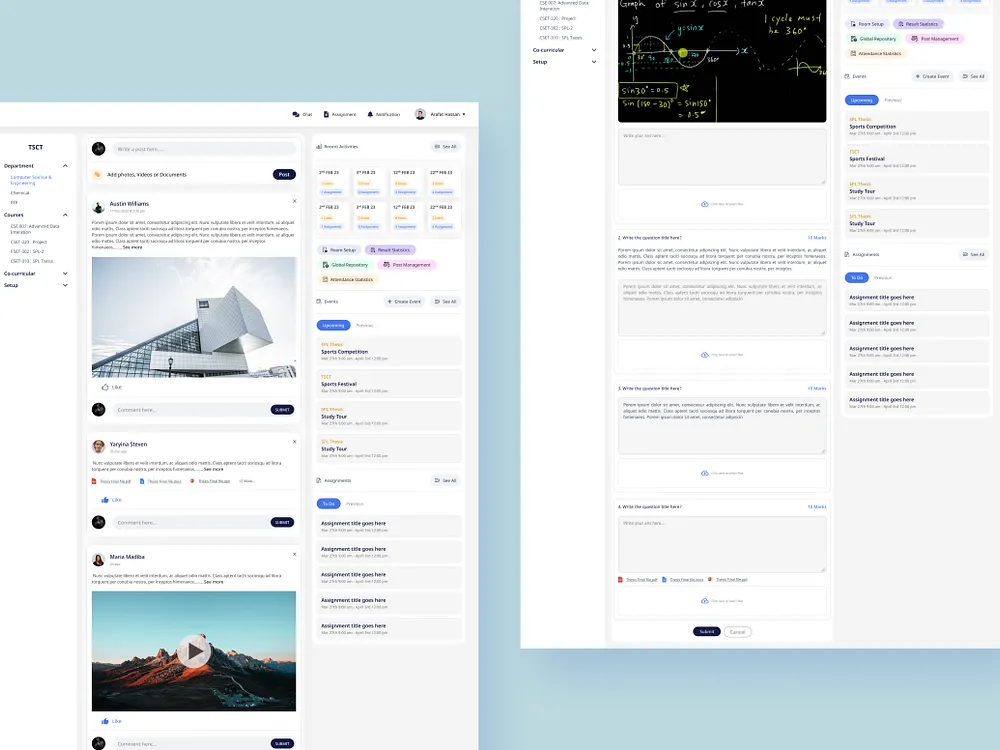Open Sports Competition event in feed window
The width and height of the screenshot is (1000, 750).
pyautogui.click(x=389, y=351)
